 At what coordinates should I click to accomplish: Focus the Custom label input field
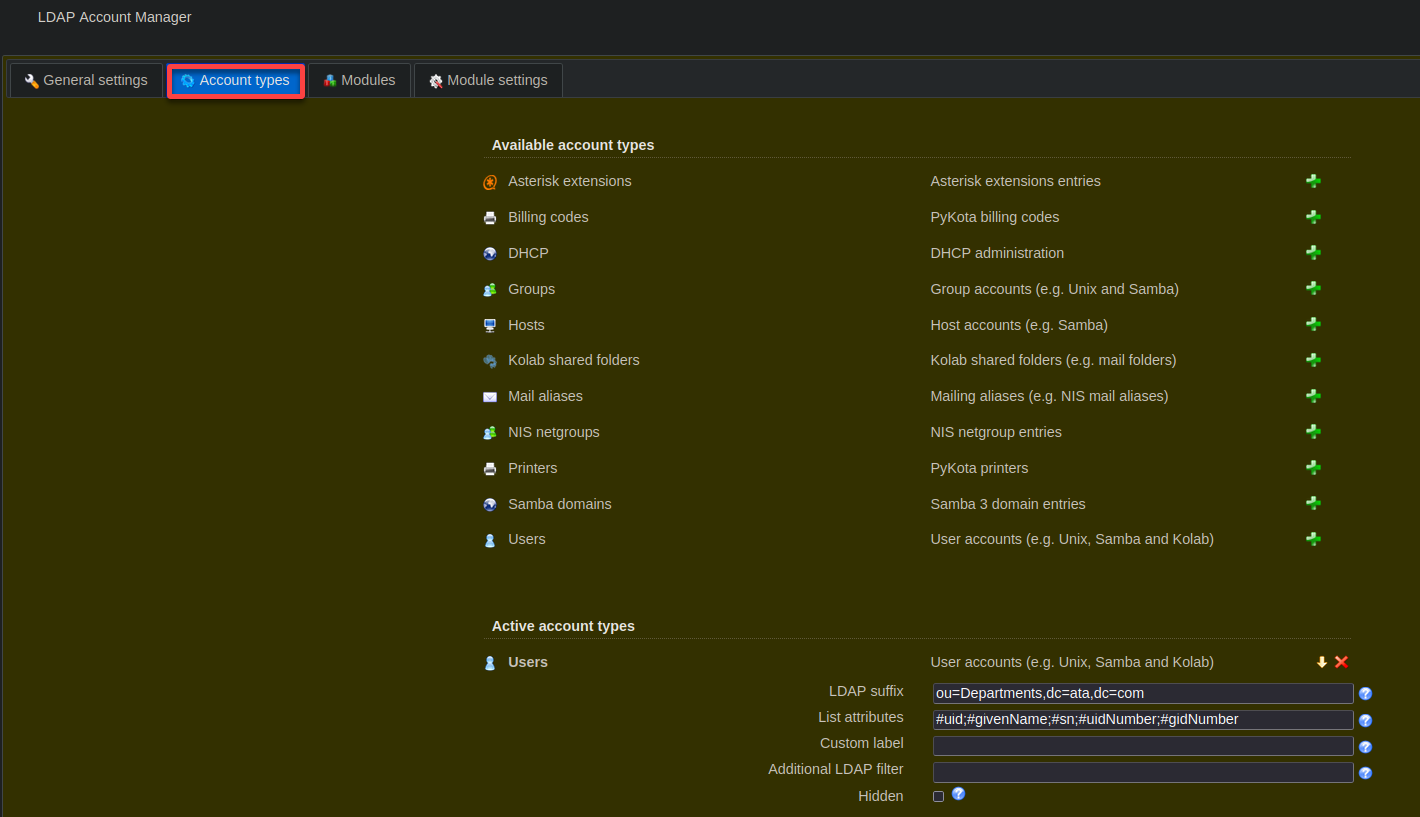pyautogui.click(x=1143, y=746)
